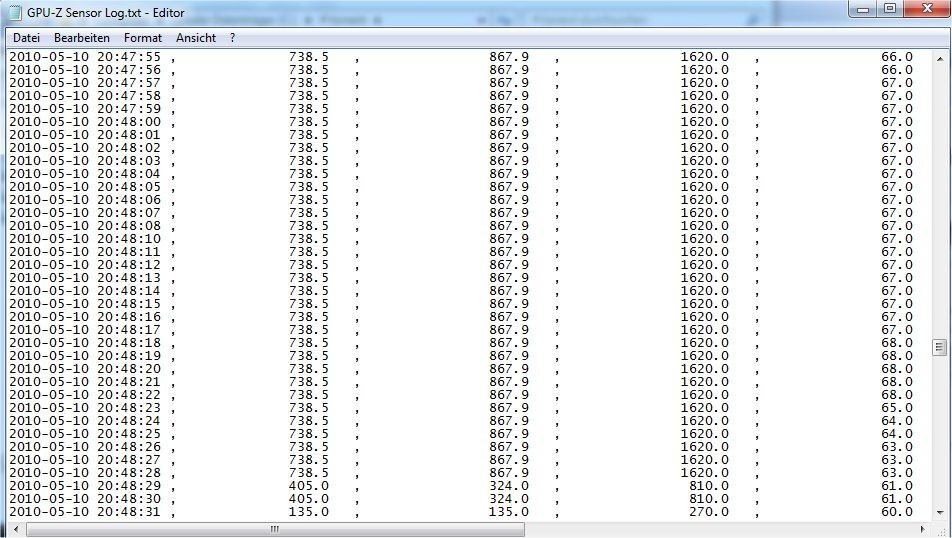Click value 1620.0 in row 20:47:55

click(x=705, y=57)
